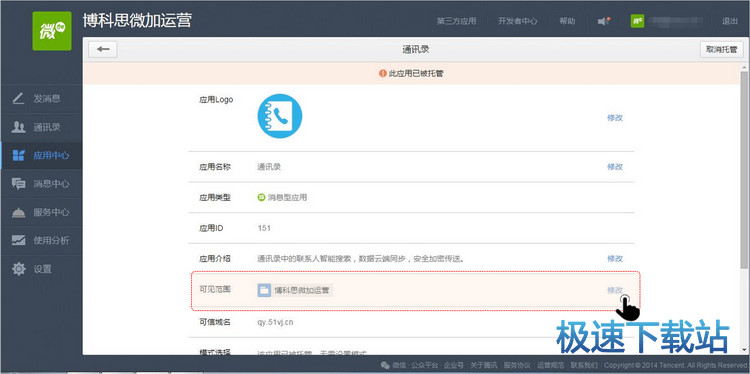
Task: Click the 应用介绍 description text
Action: coord(362,259)
